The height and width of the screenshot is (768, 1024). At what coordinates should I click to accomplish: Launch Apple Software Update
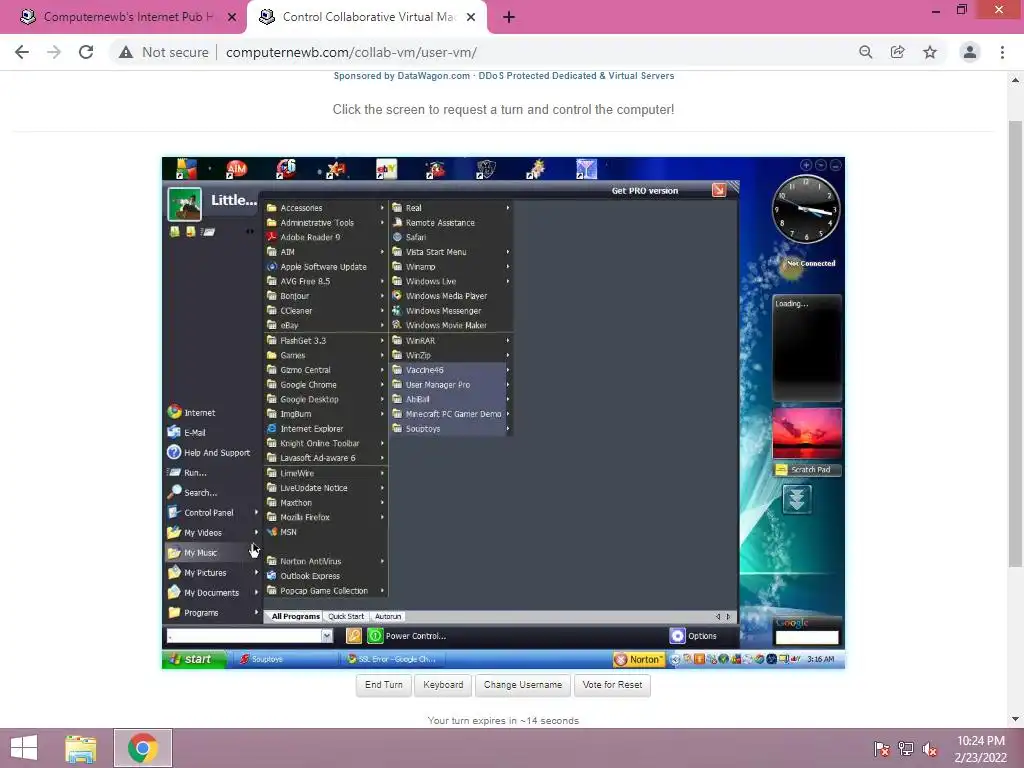(325, 266)
